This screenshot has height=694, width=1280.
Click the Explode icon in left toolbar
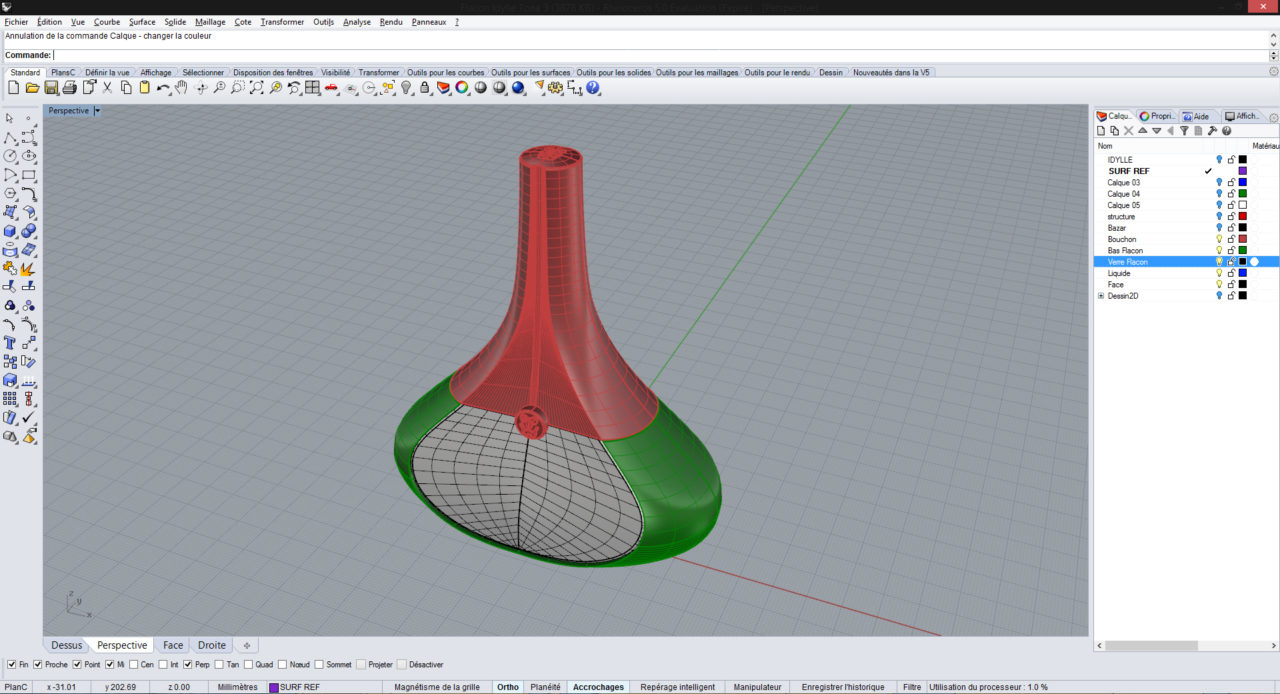[29, 268]
